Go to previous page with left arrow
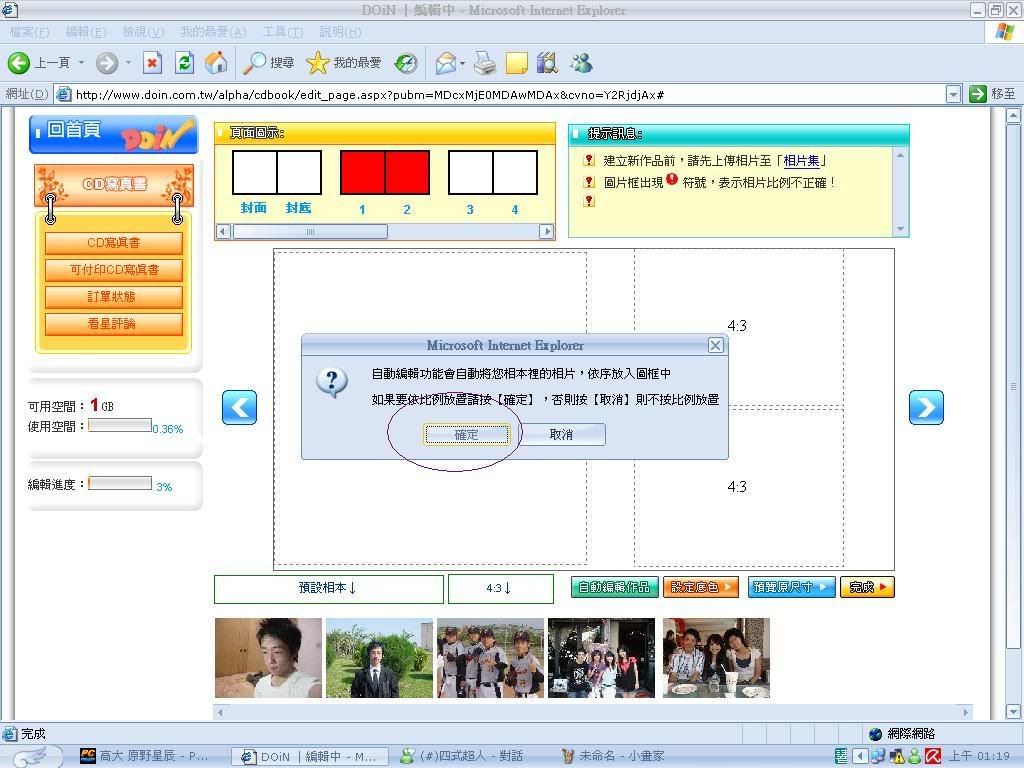This screenshot has height=768, width=1024. [x=239, y=407]
